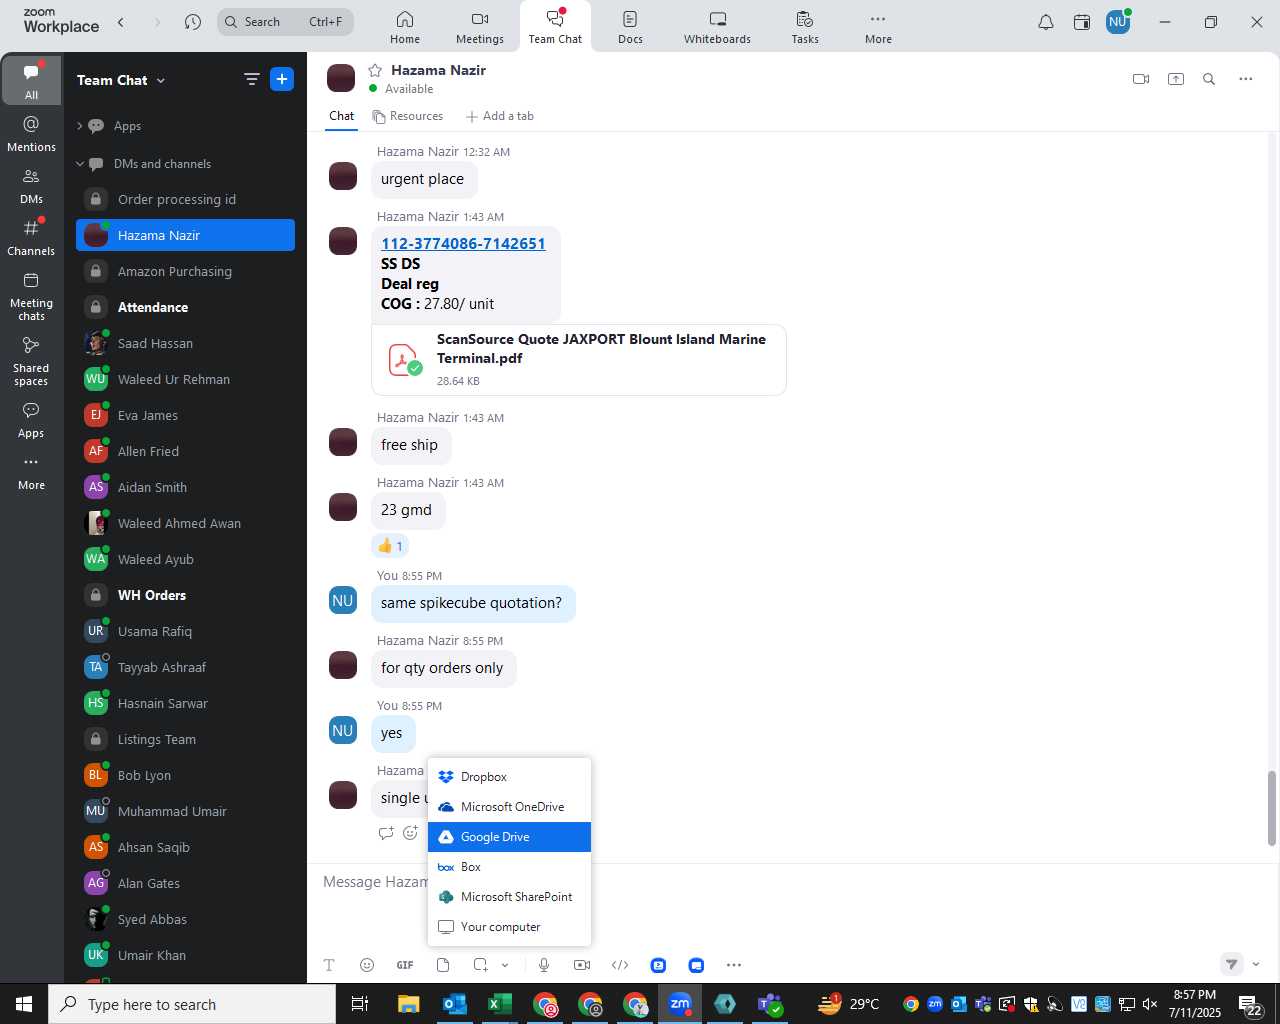Choose Box option
Image resolution: width=1280 pixels, height=1024 pixels.
509,867
